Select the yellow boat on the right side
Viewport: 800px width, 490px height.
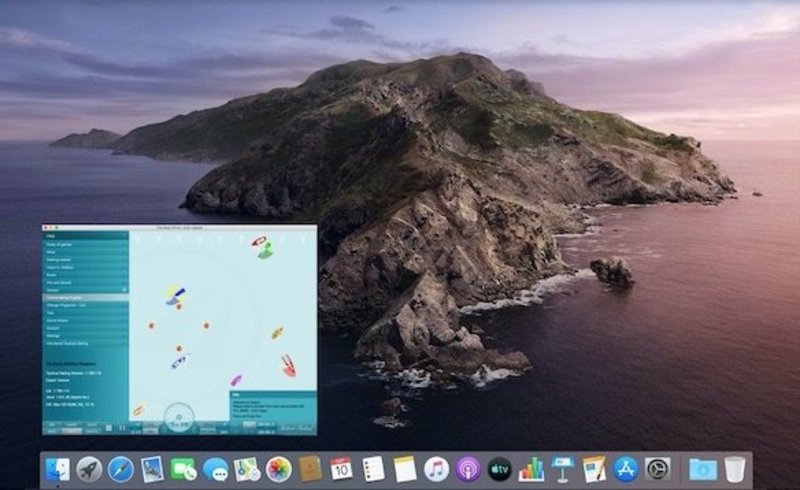pos(277,333)
